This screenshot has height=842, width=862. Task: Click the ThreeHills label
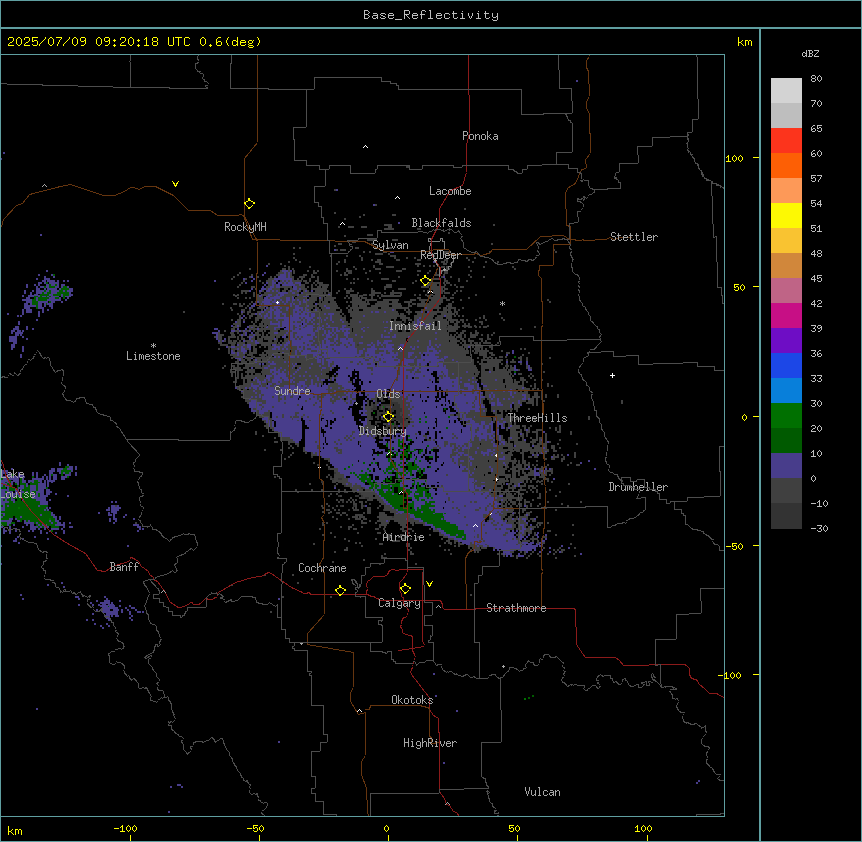(x=537, y=418)
